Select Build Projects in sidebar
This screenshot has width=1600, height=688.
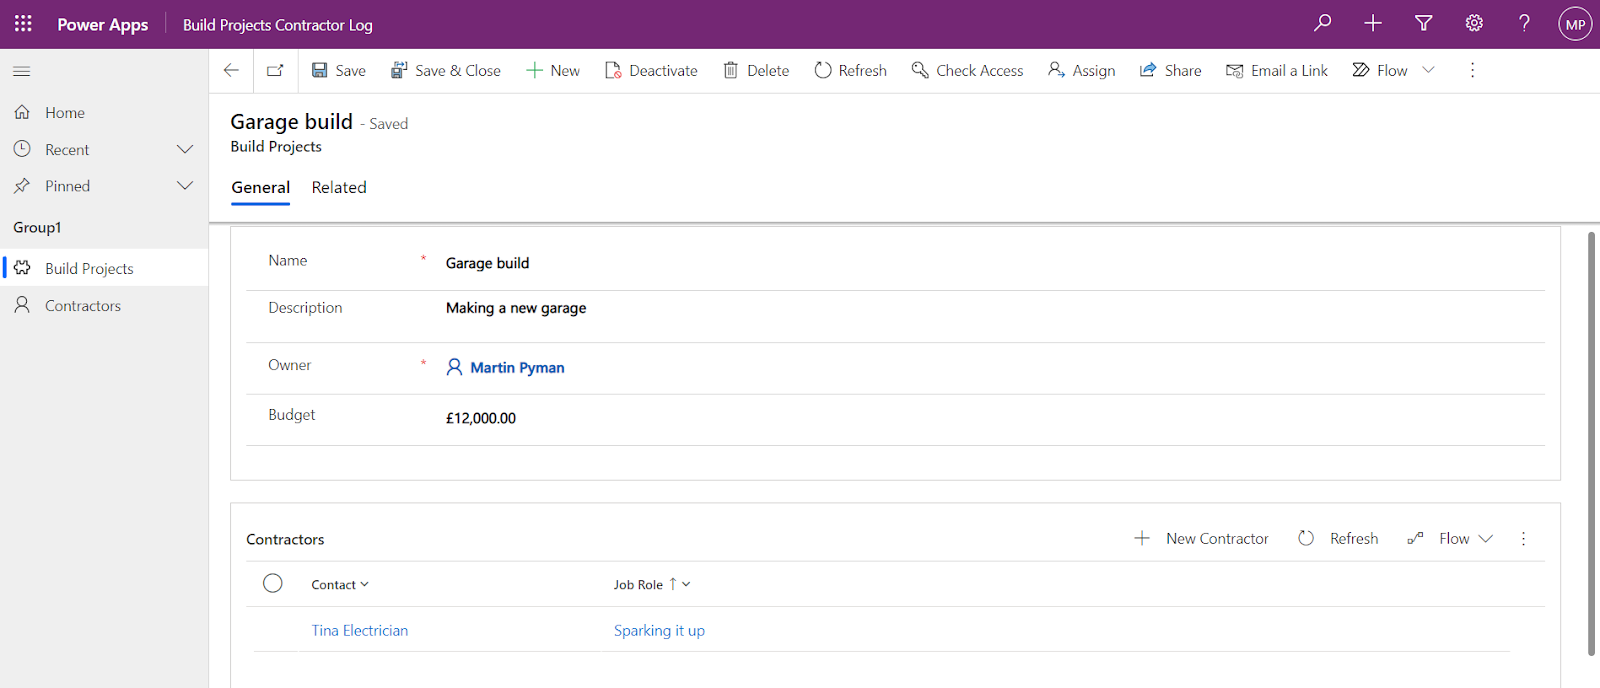104,268
